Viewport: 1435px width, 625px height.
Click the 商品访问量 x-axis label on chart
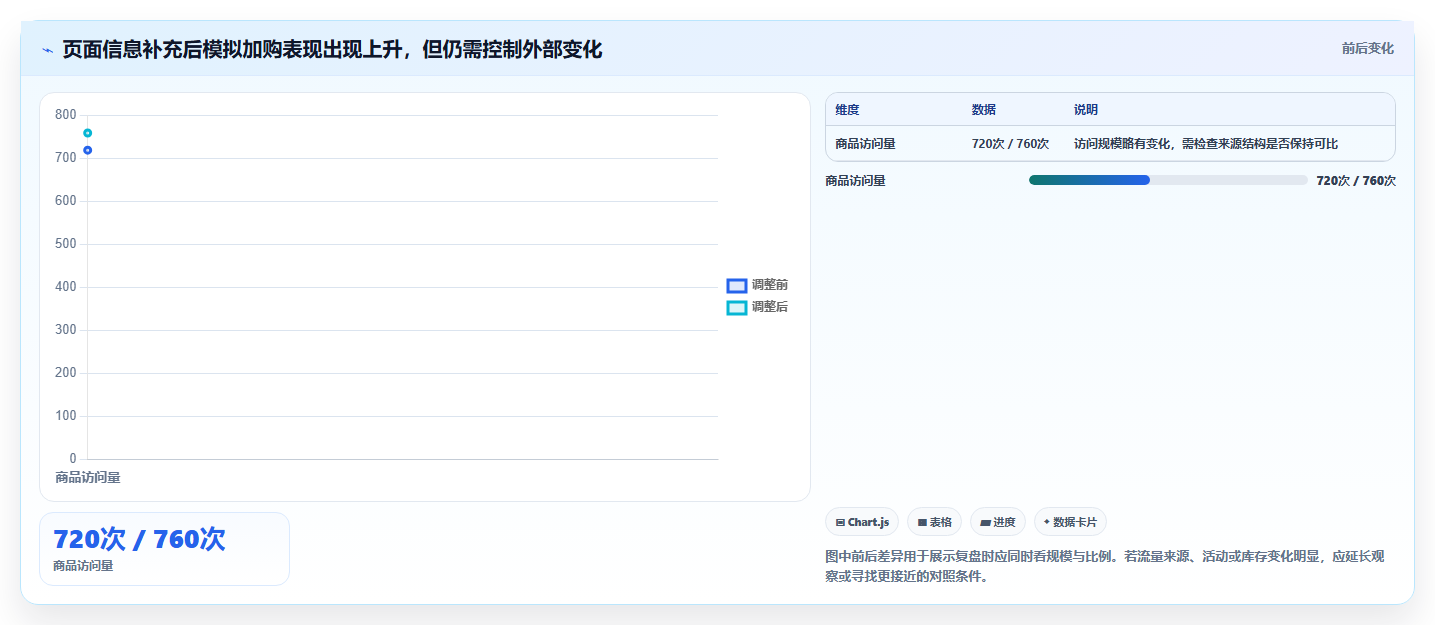pyautogui.click(x=88, y=478)
